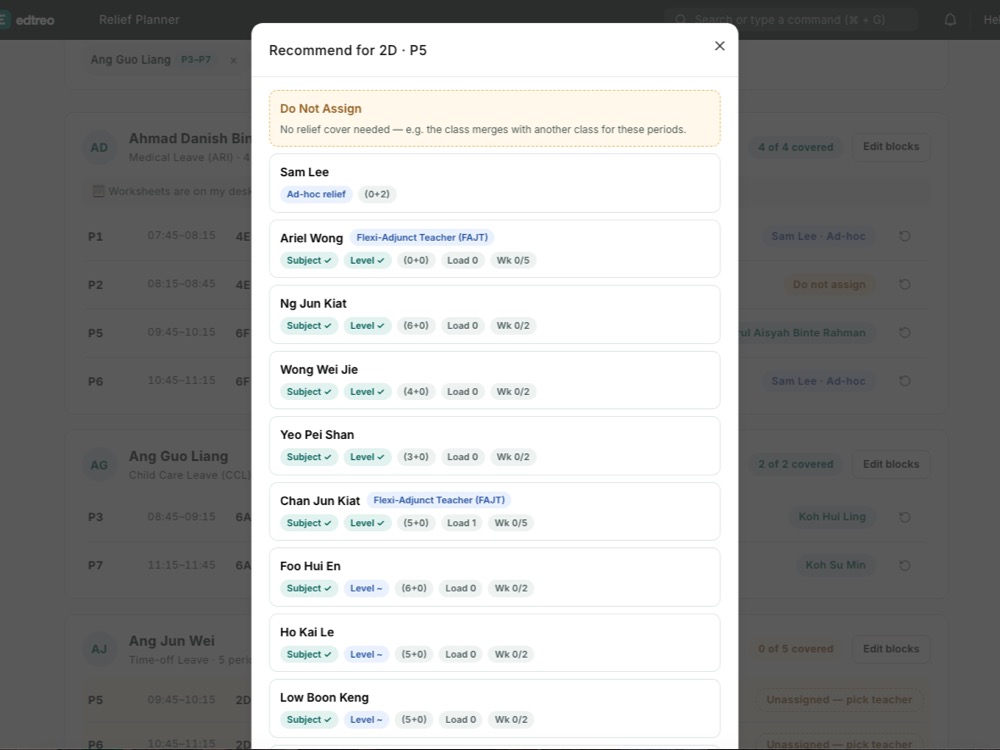
Task: Click the edtreo logo icon
Action: [x=3, y=20]
